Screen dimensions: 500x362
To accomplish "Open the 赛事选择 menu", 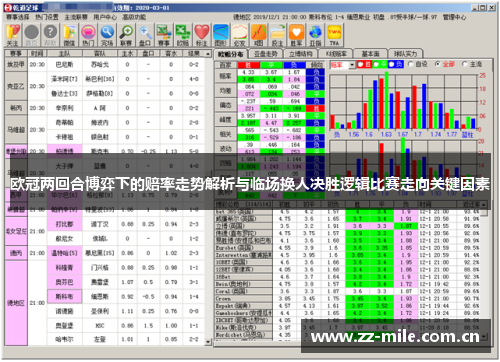I will (x=18, y=17).
